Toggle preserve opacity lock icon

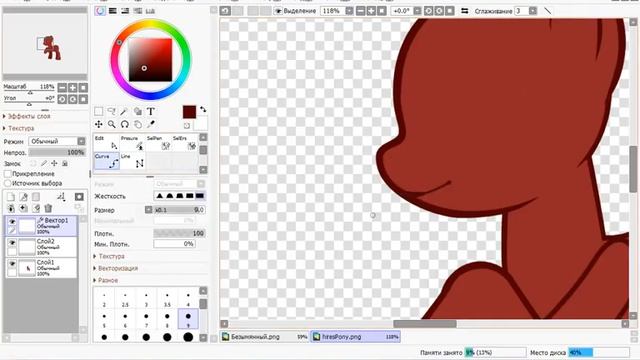(33, 163)
